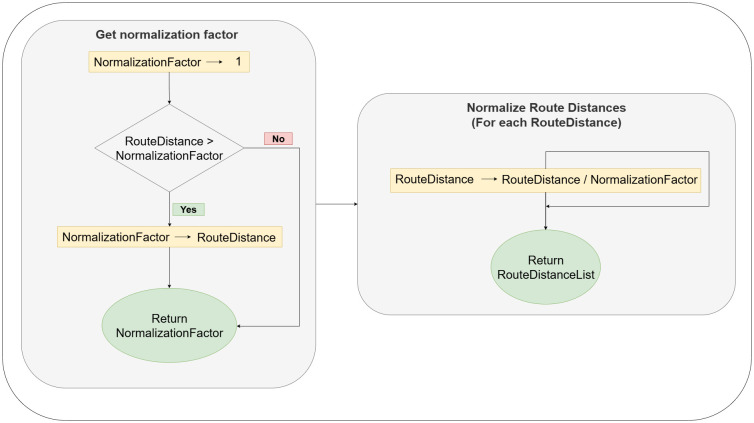Click the red 'No' label
Screen dimensions: 754x423
pyautogui.click(x=278, y=138)
